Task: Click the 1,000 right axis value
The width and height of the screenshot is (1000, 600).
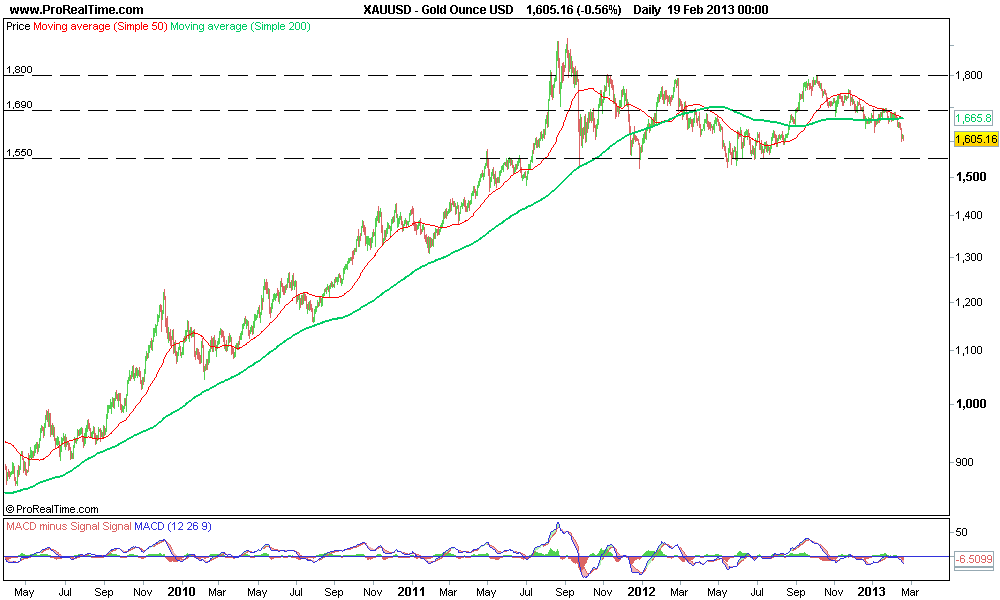Action: pyautogui.click(x=970, y=404)
